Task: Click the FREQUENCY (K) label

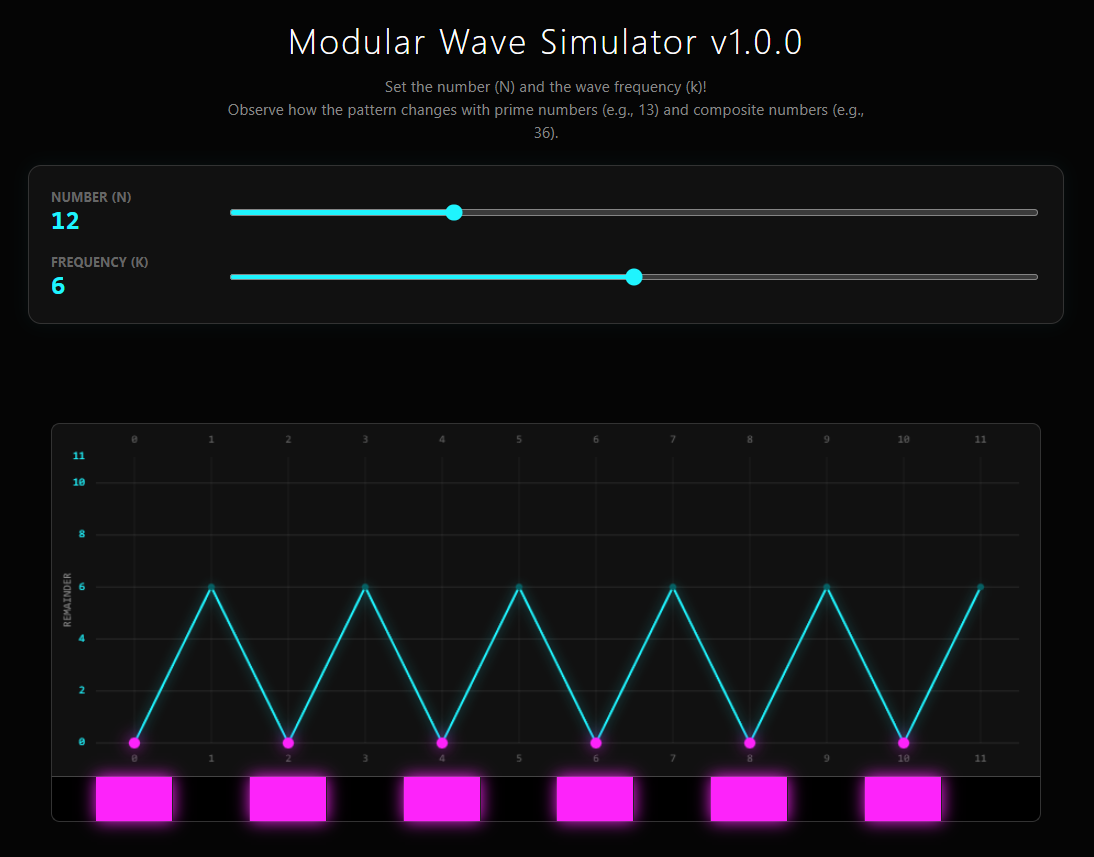Action: click(x=99, y=262)
